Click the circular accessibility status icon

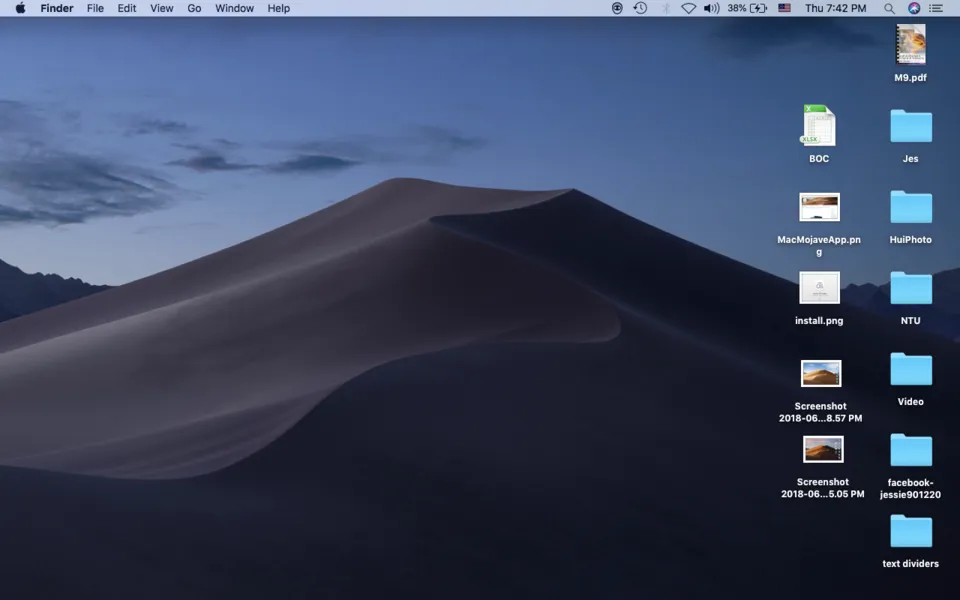617,8
